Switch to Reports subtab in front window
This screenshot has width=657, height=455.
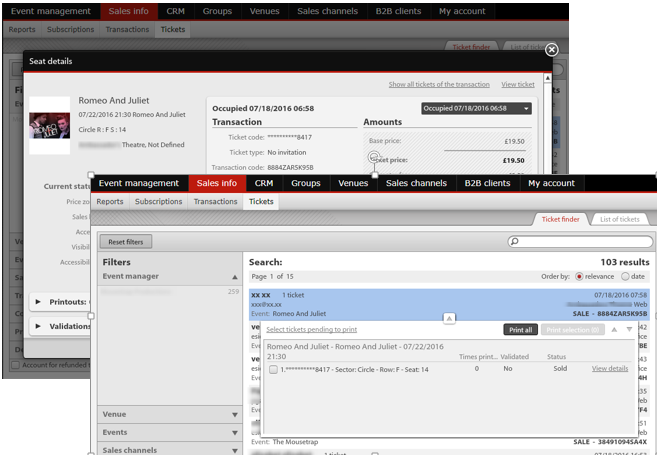click(110, 202)
